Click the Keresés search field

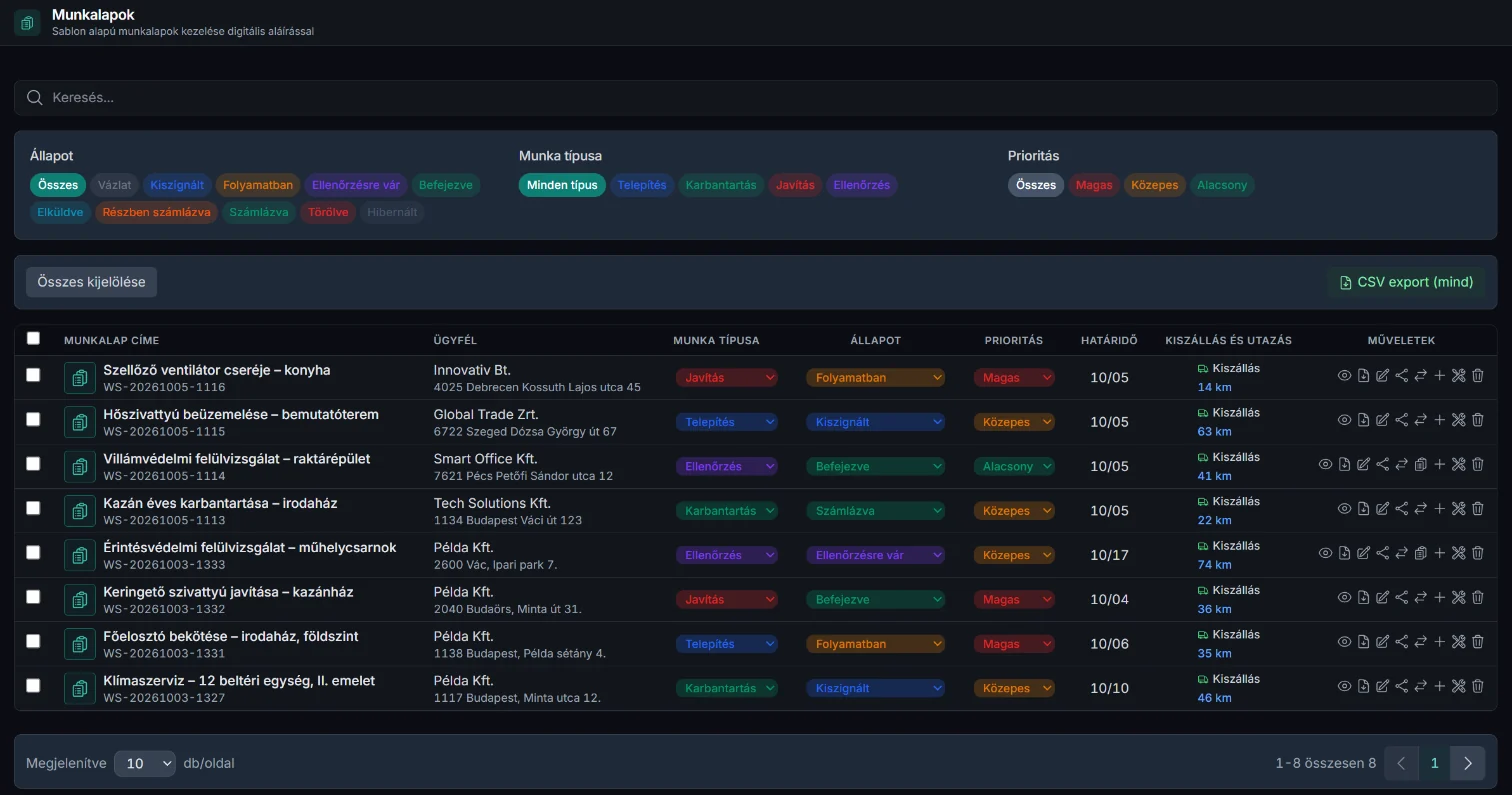755,97
